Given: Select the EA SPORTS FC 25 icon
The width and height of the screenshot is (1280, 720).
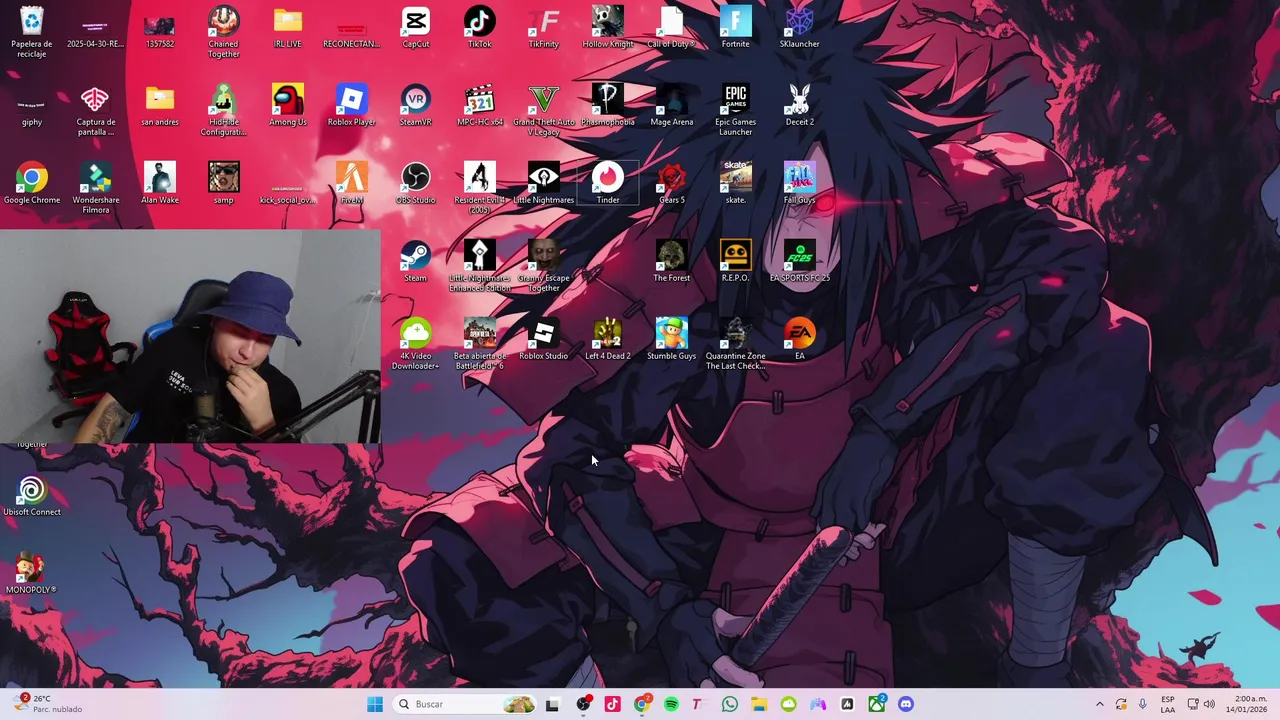Looking at the screenshot, I should [x=799, y=262].
